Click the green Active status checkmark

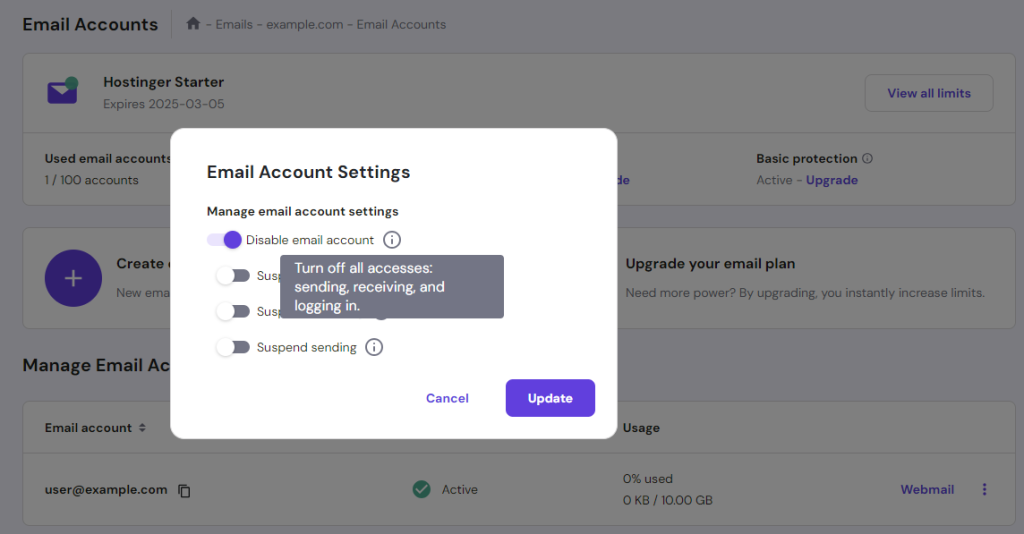click(421, 490)
